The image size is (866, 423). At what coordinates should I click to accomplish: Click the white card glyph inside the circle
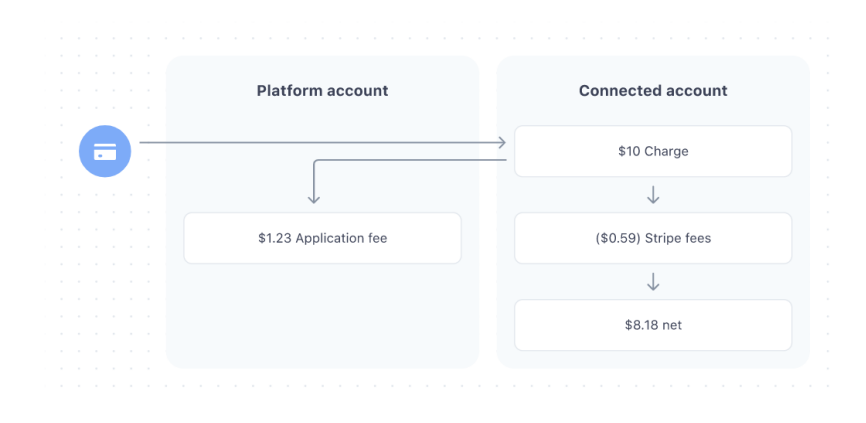[105, 152]
